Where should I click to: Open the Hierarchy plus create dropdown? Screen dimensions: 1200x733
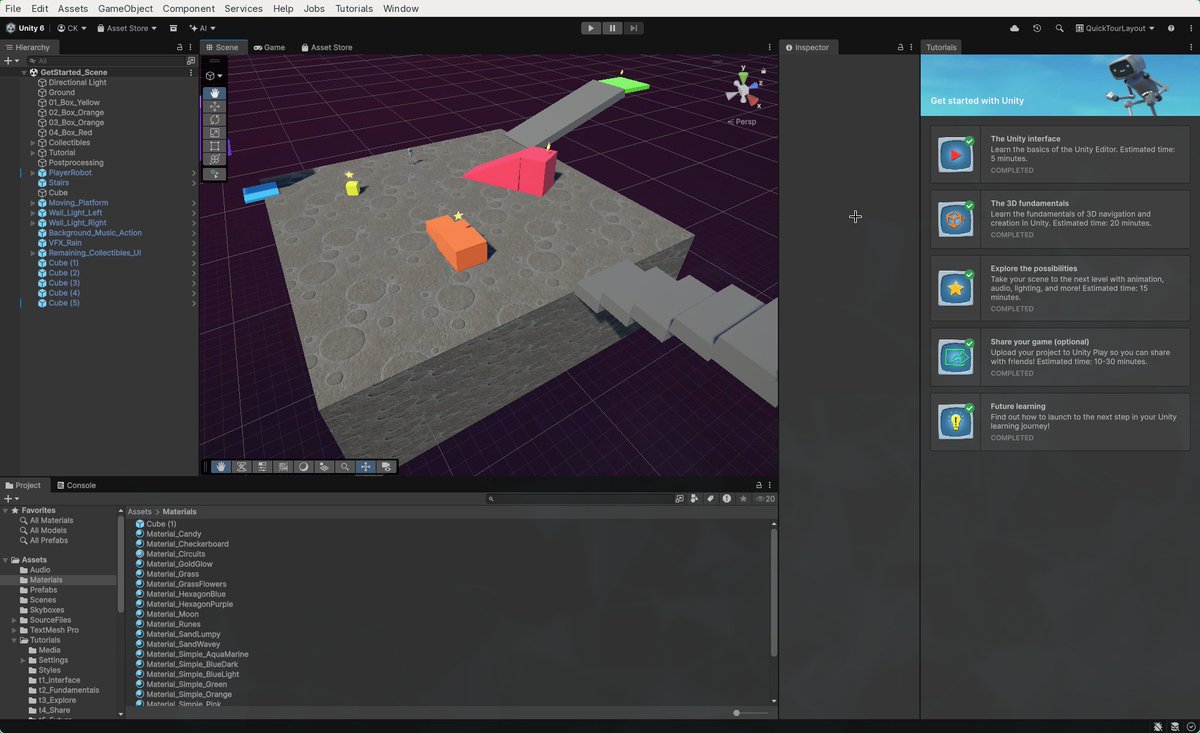[12, 61]
